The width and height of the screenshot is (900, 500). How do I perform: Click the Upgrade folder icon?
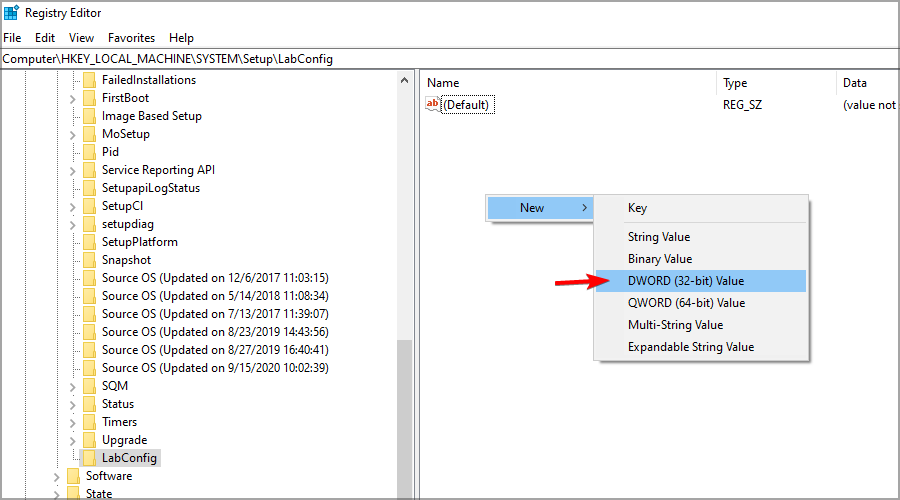click(89, 440)
